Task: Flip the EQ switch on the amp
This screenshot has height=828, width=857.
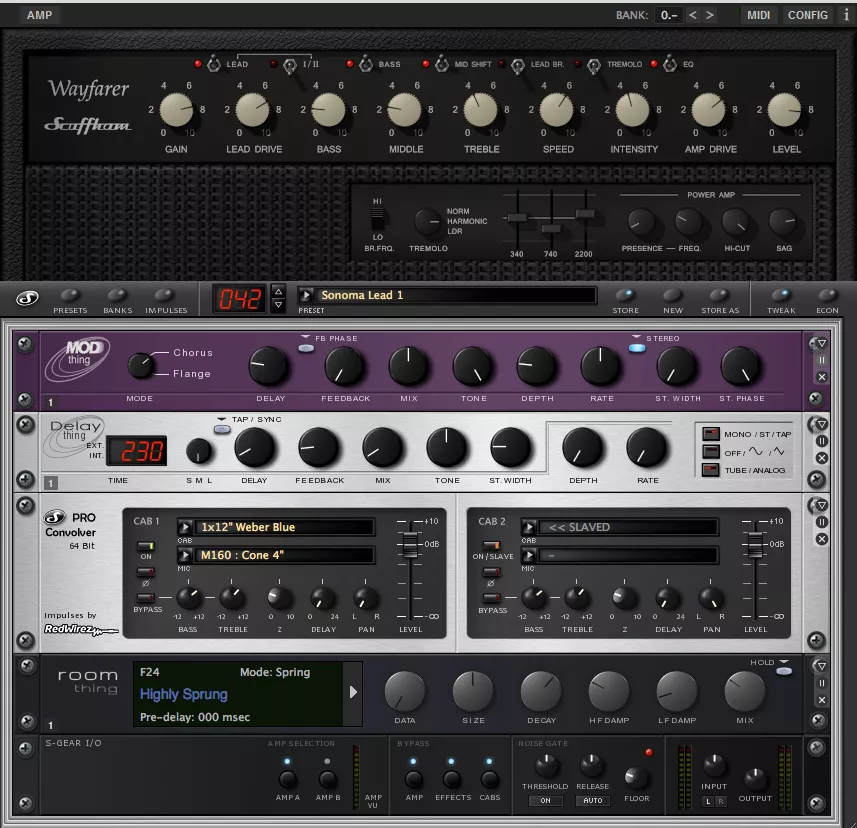Action: click(x=670, y=64)
